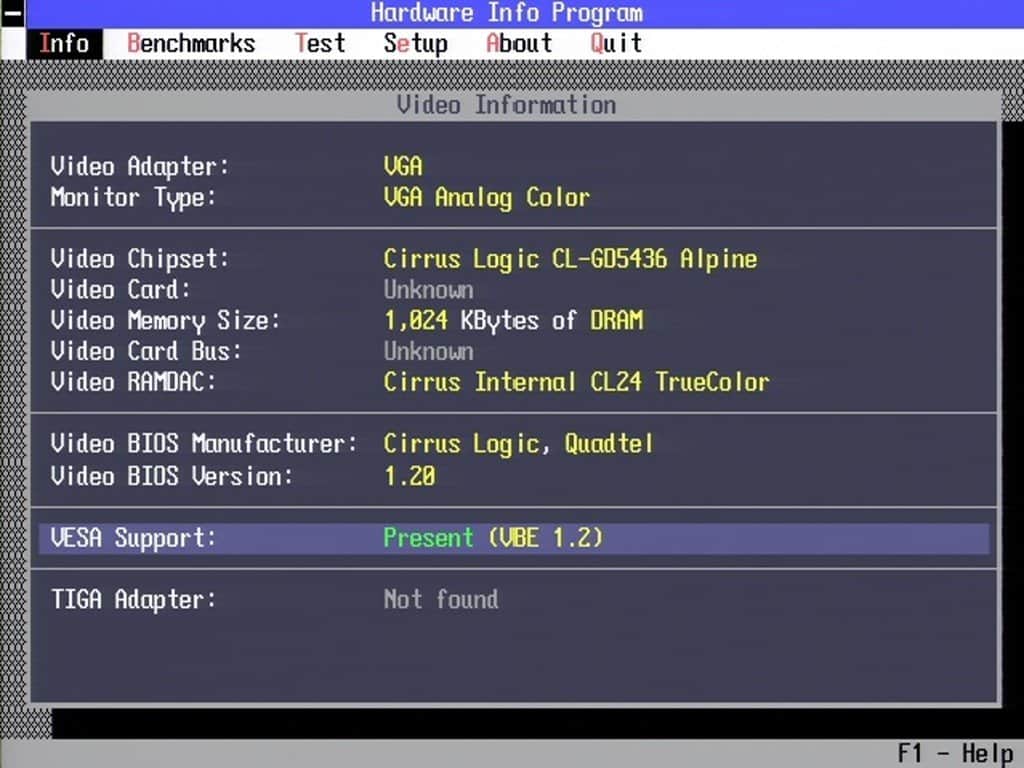This screenshot has height=768, width=1024.
Task: Click the 1.20 BIOS version value
Action: coord(409,476)
